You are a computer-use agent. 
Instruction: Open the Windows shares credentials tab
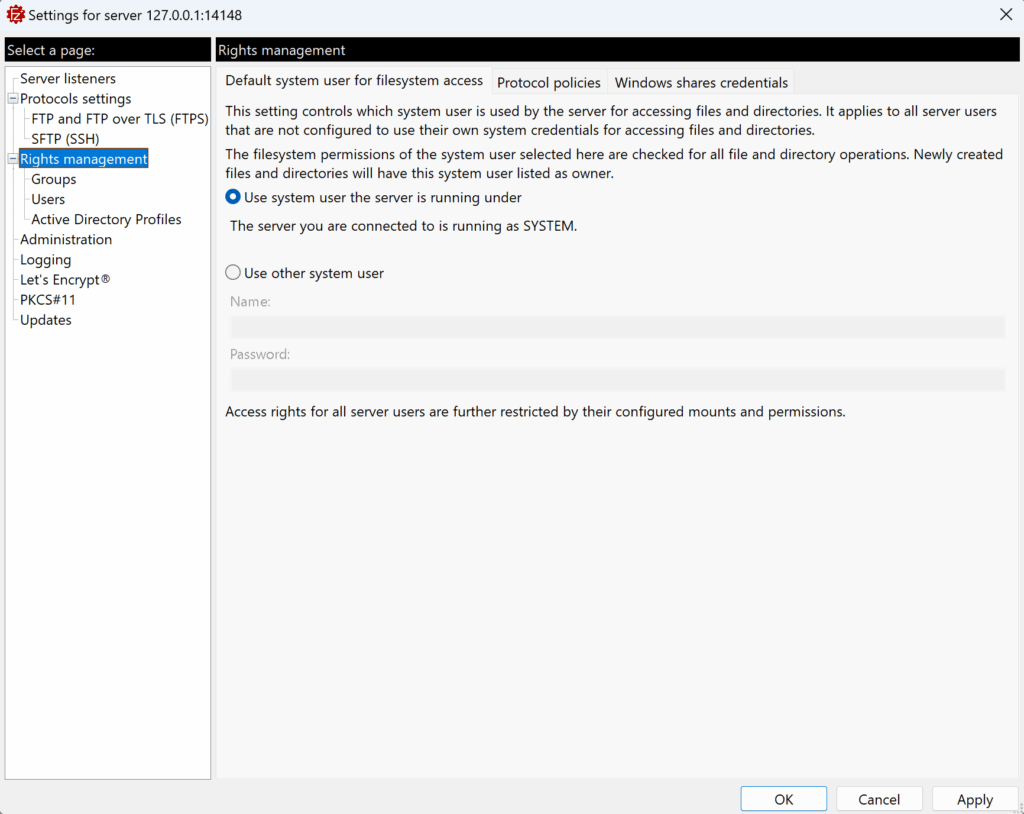pyautogui.click(x=701, y=83)
